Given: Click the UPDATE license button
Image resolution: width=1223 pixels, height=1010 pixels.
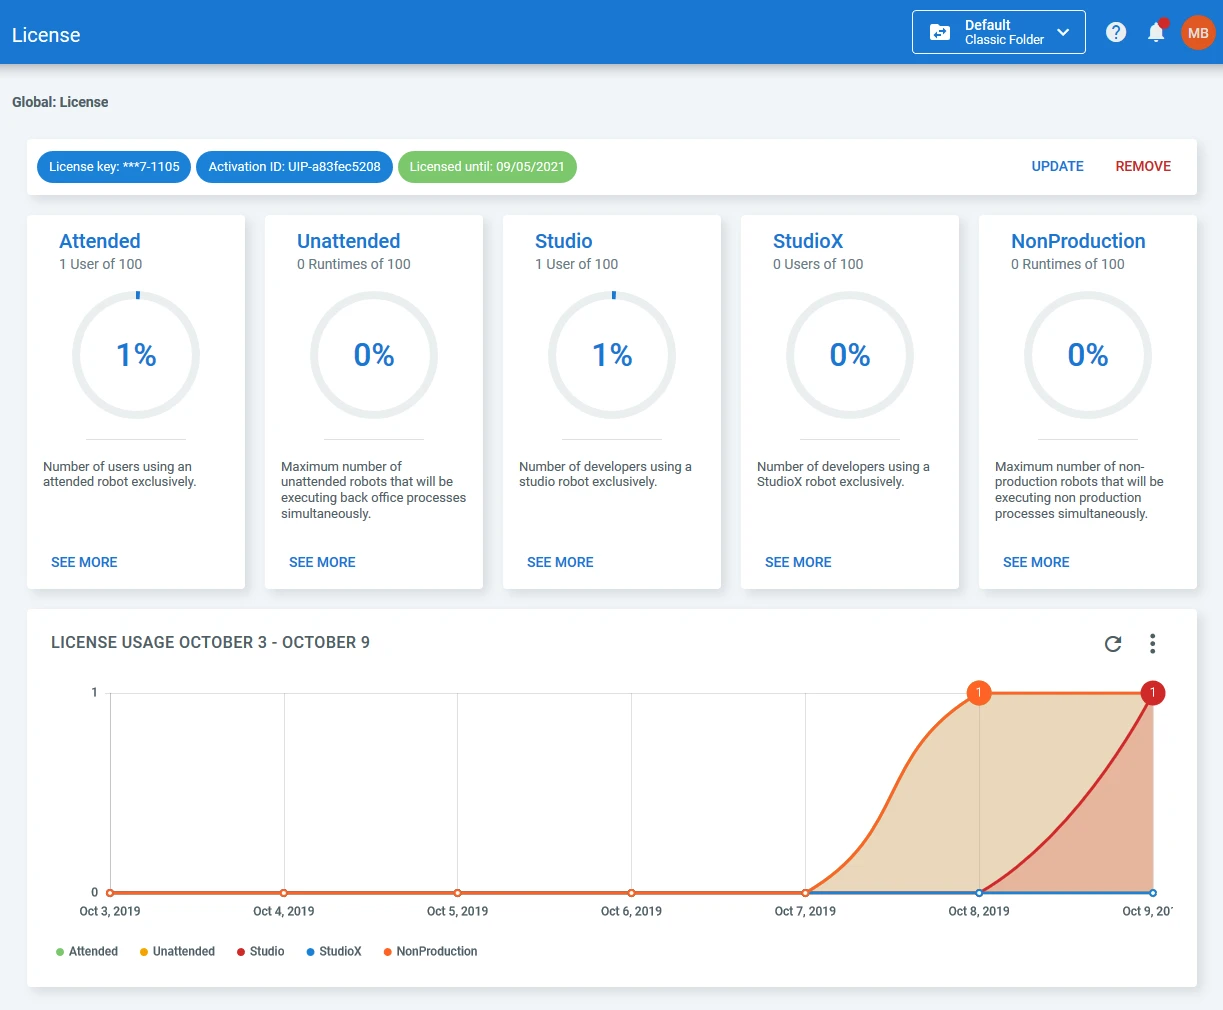Looking at the screenshot, I should (1057, 166).
